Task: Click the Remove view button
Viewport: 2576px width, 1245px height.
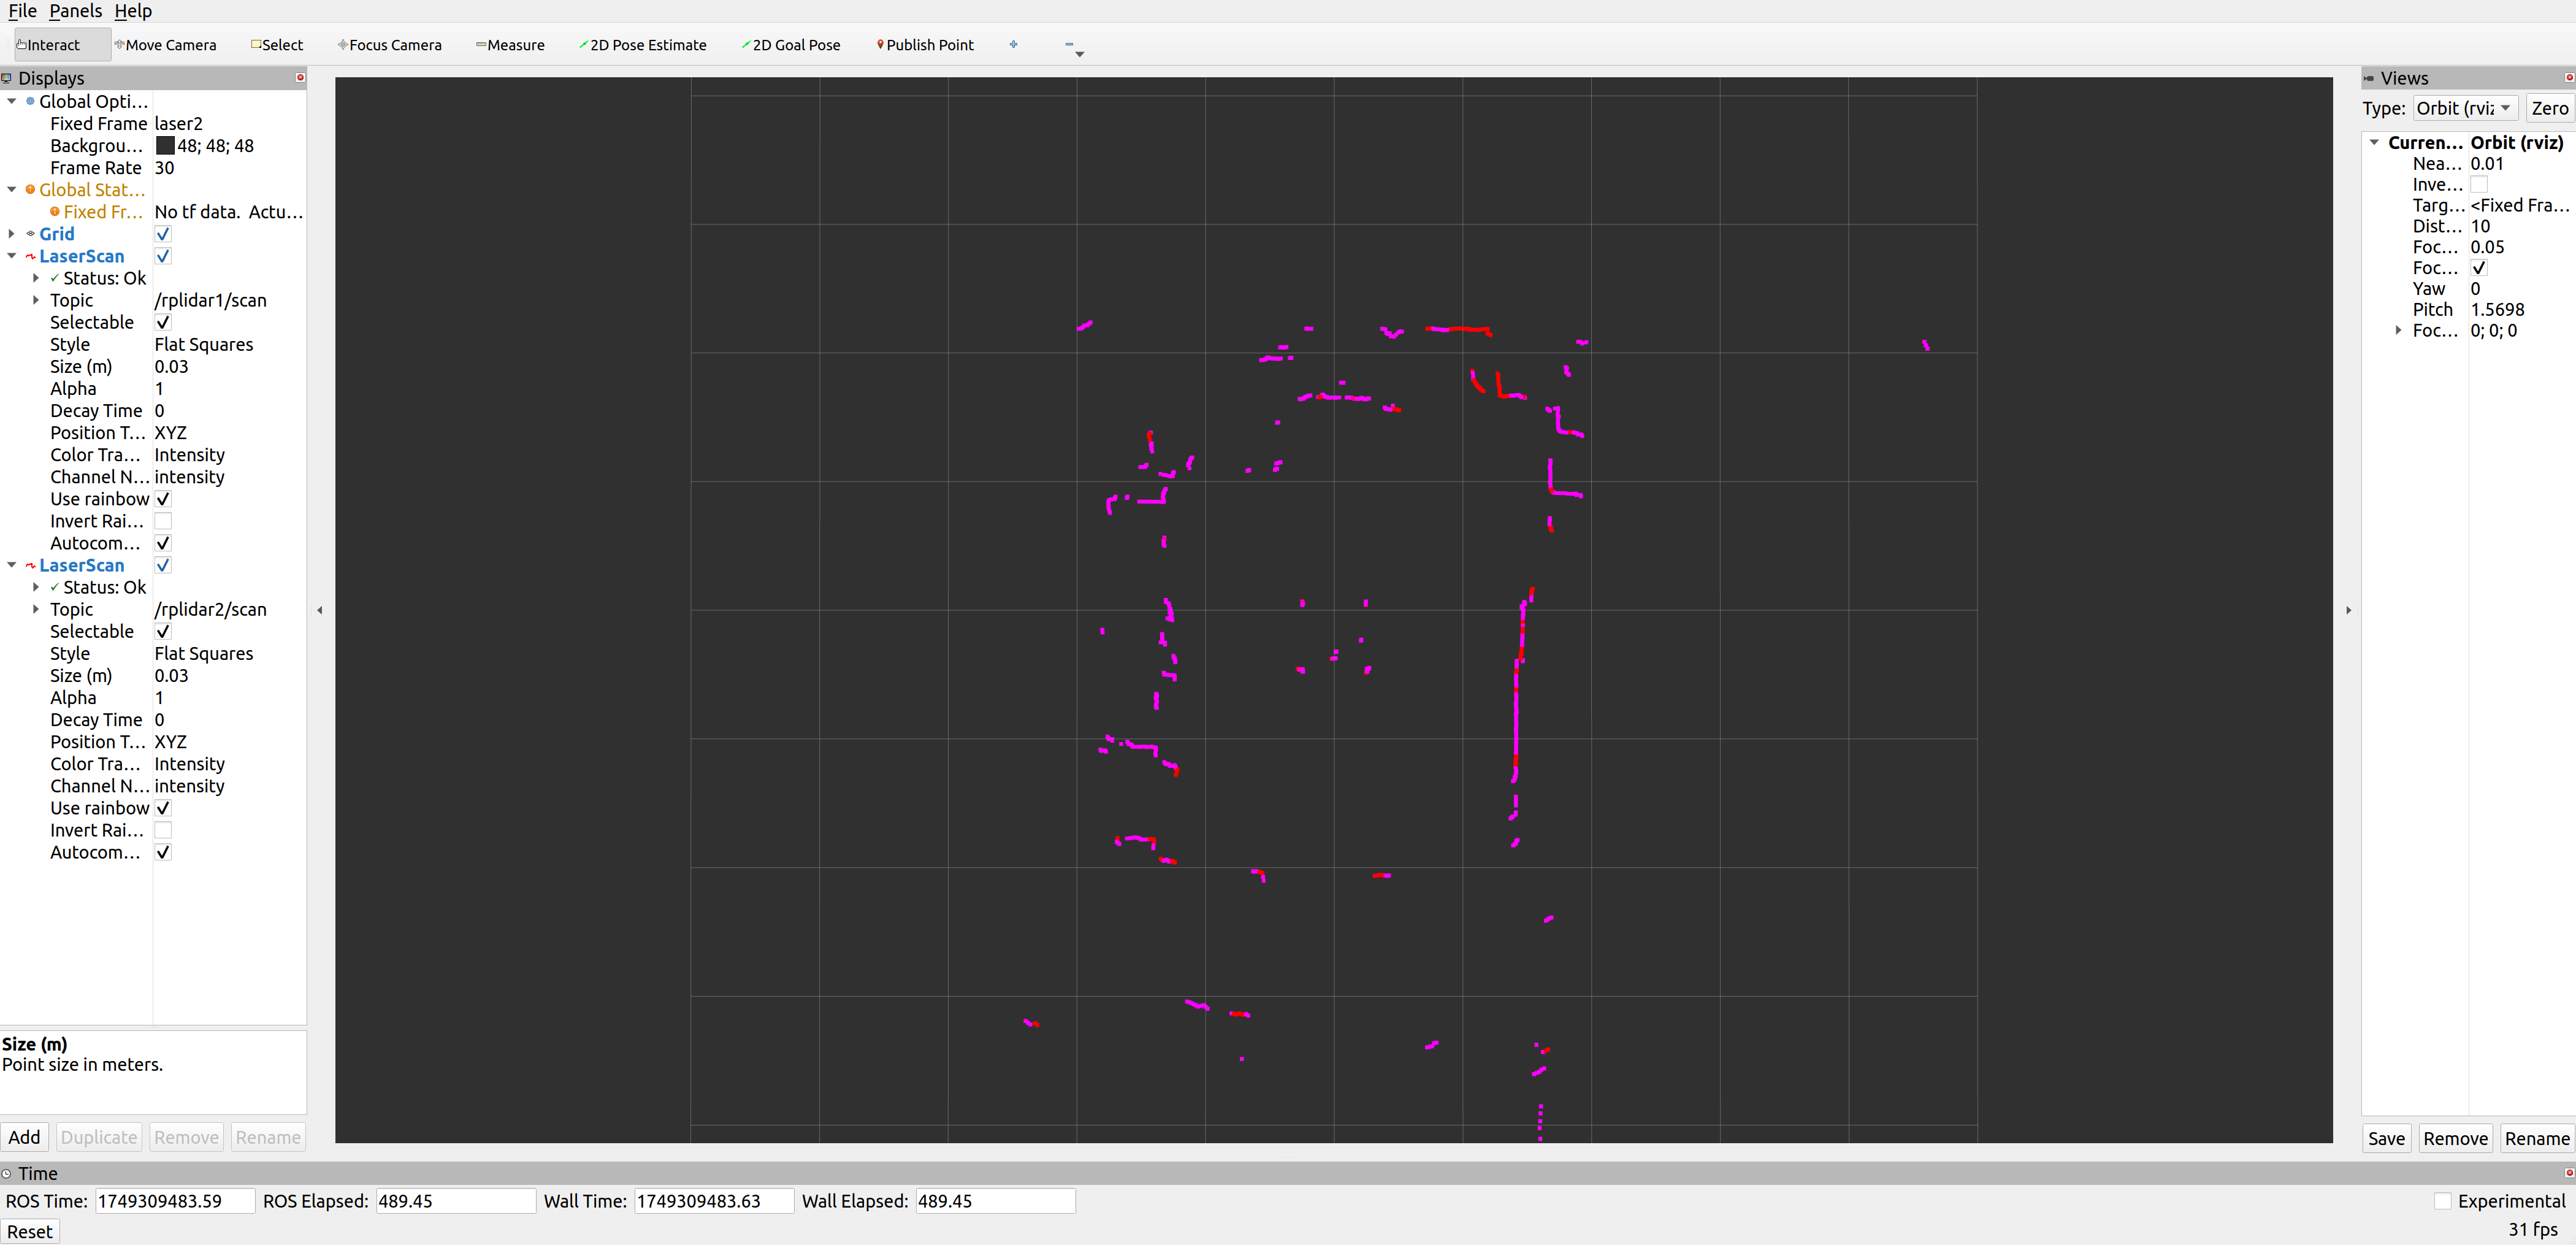Action: coord(2455,1138)
